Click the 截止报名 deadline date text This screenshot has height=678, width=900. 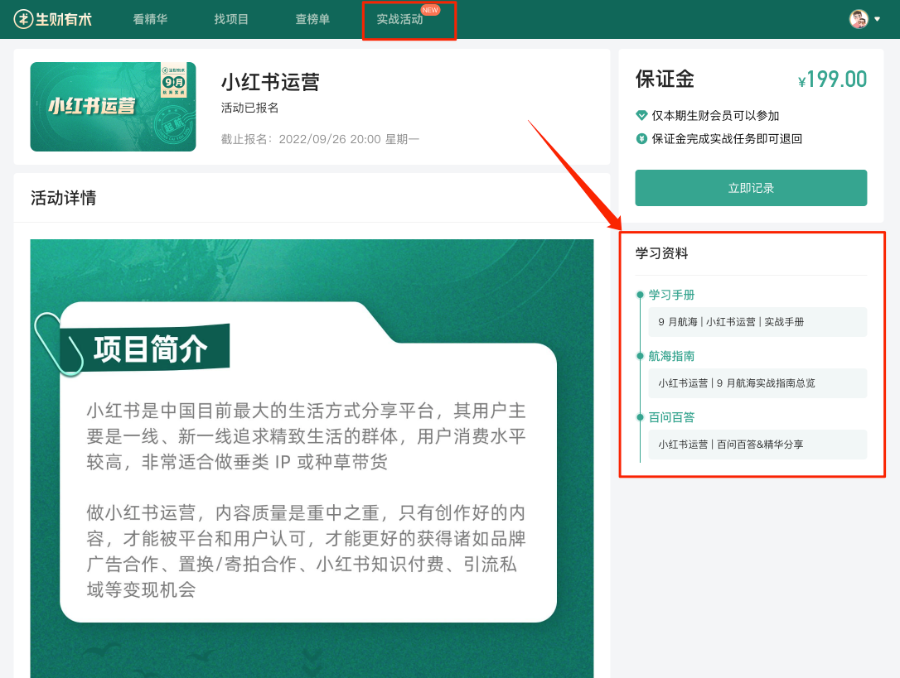pos(320,139)
